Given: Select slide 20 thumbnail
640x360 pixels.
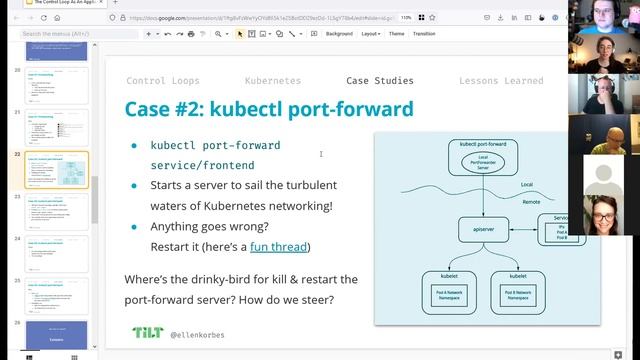Looking at the screenshot, I should tap(56, 86).
